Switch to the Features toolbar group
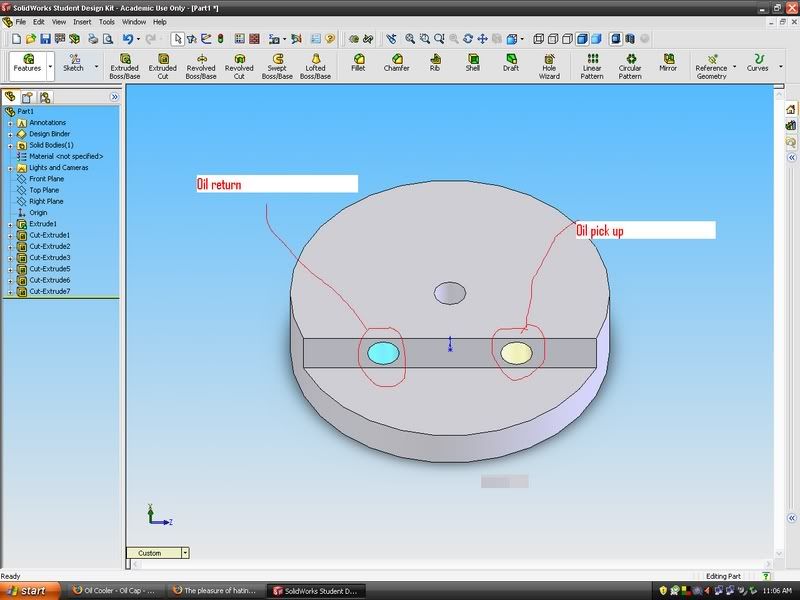The height and width of the screenshot is (600, 800). tap(27, 63)
